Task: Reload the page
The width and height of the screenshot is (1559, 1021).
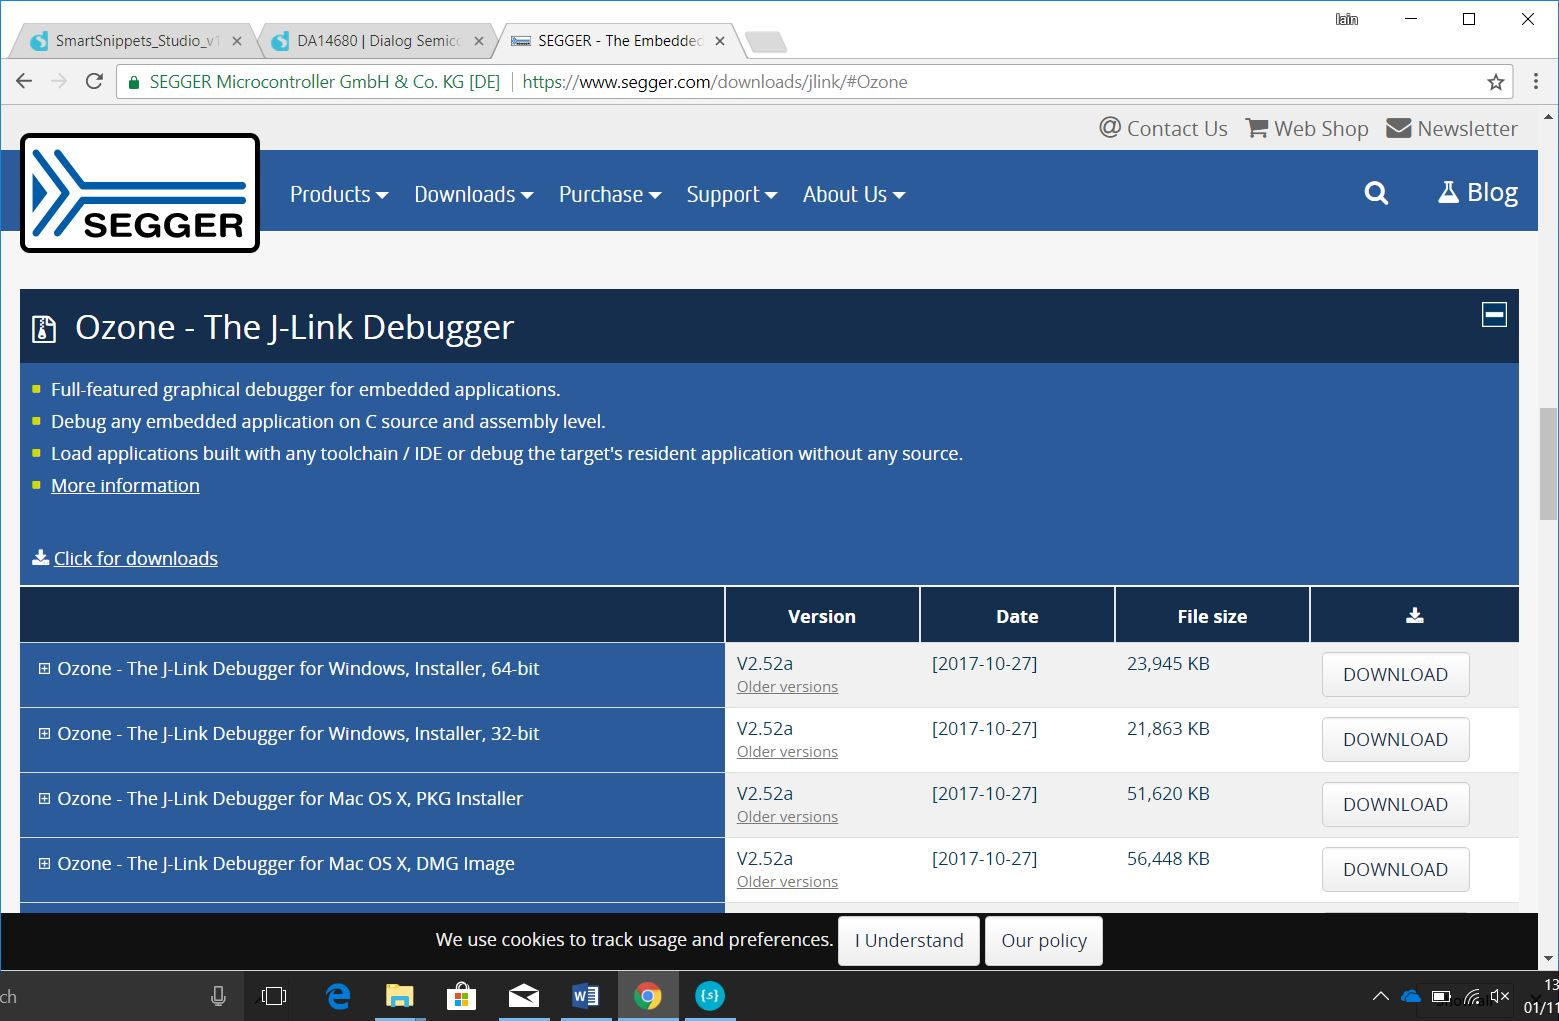Action: (x=94, y=82)
